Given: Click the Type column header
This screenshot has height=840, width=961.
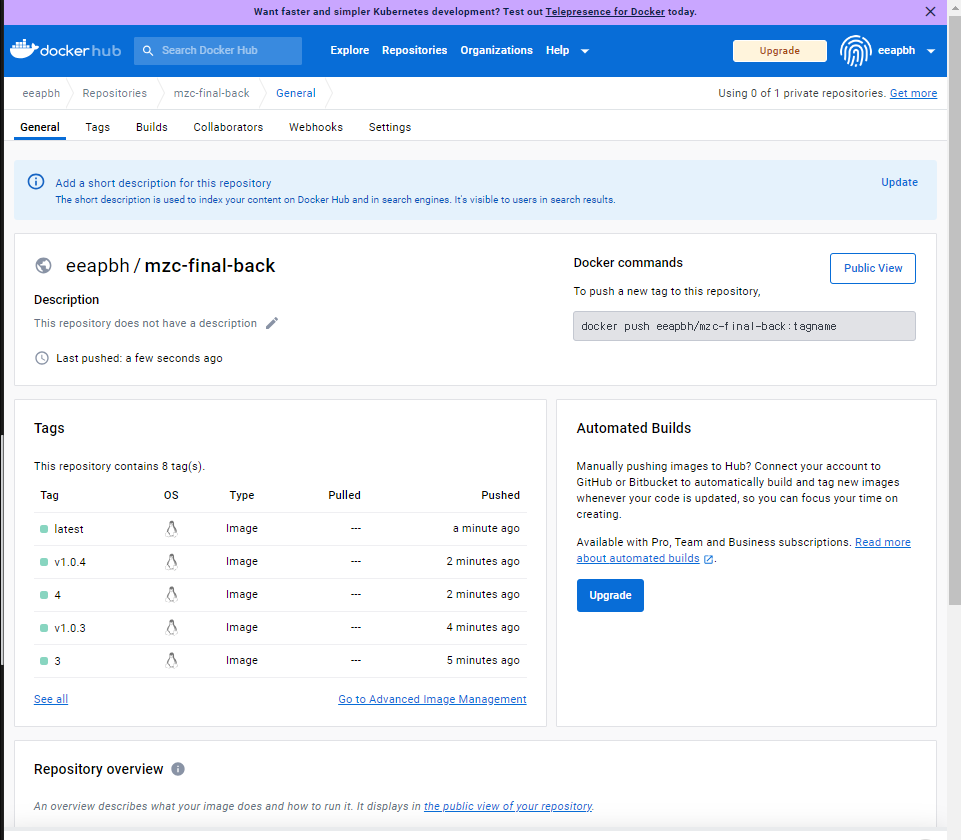Looking at the screenshot, I should pos(241,495).
